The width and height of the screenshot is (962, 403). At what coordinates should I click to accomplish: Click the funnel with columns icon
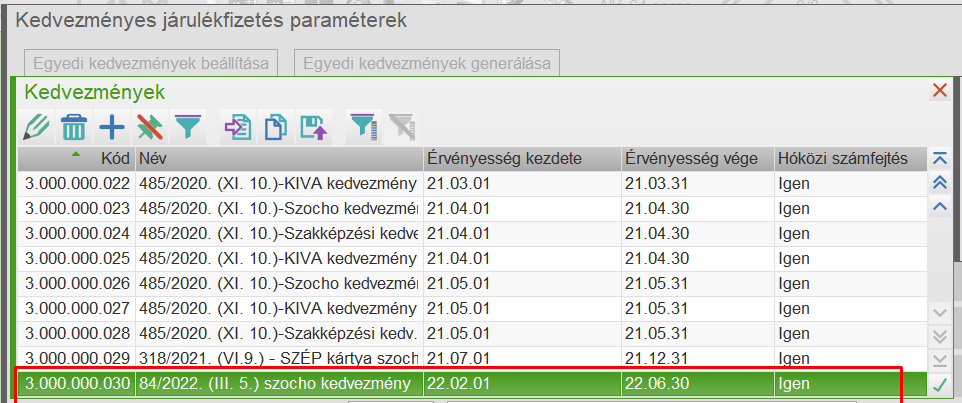click(364, 127)
